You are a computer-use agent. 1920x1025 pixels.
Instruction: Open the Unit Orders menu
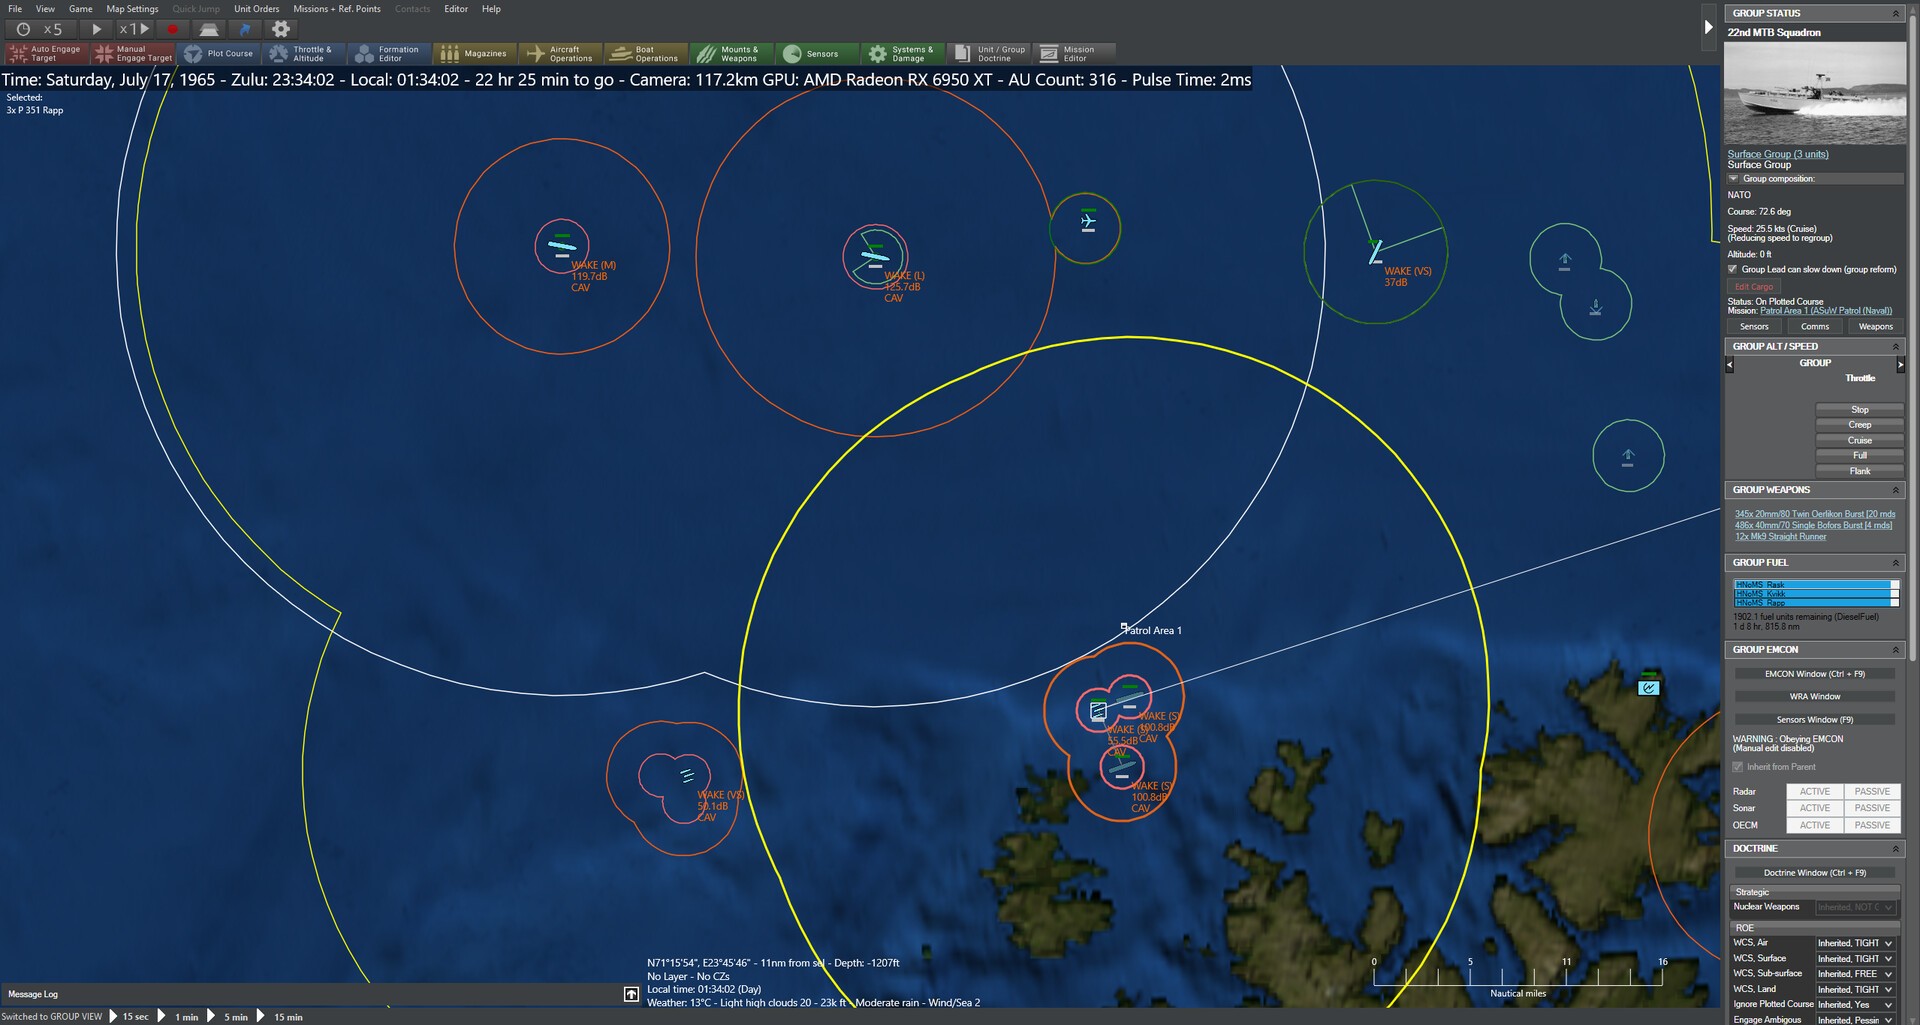(256, 9)
